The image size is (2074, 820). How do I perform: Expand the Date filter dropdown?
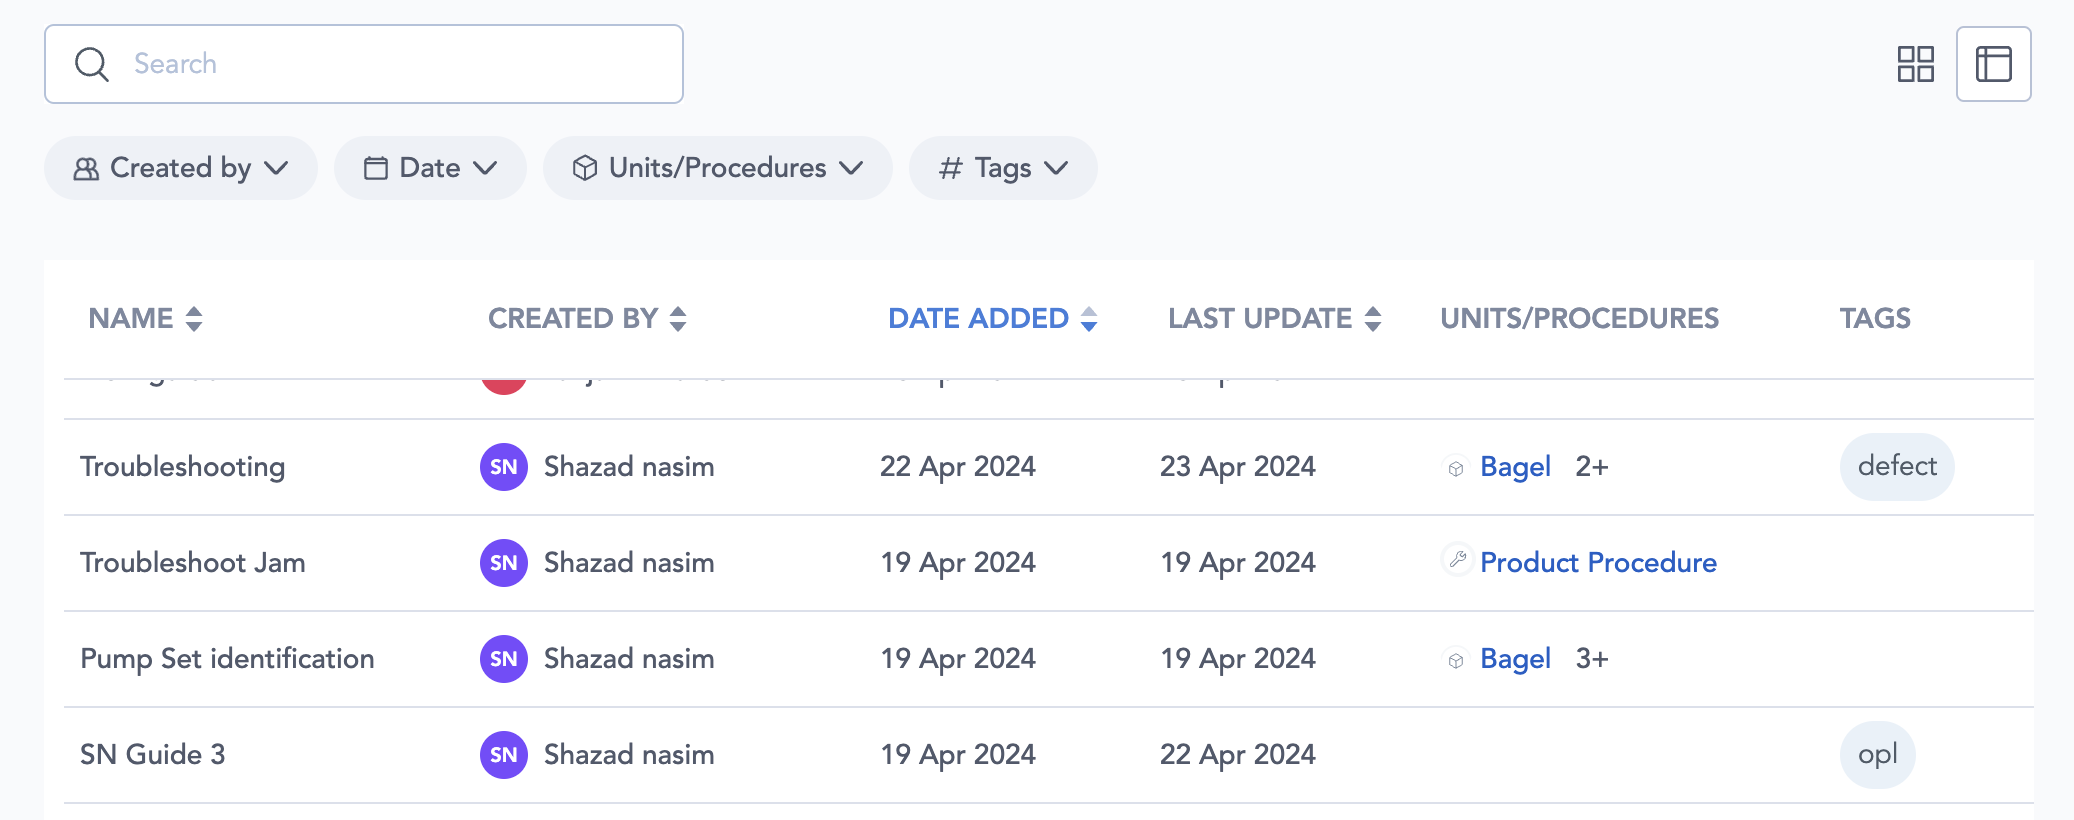430,168
